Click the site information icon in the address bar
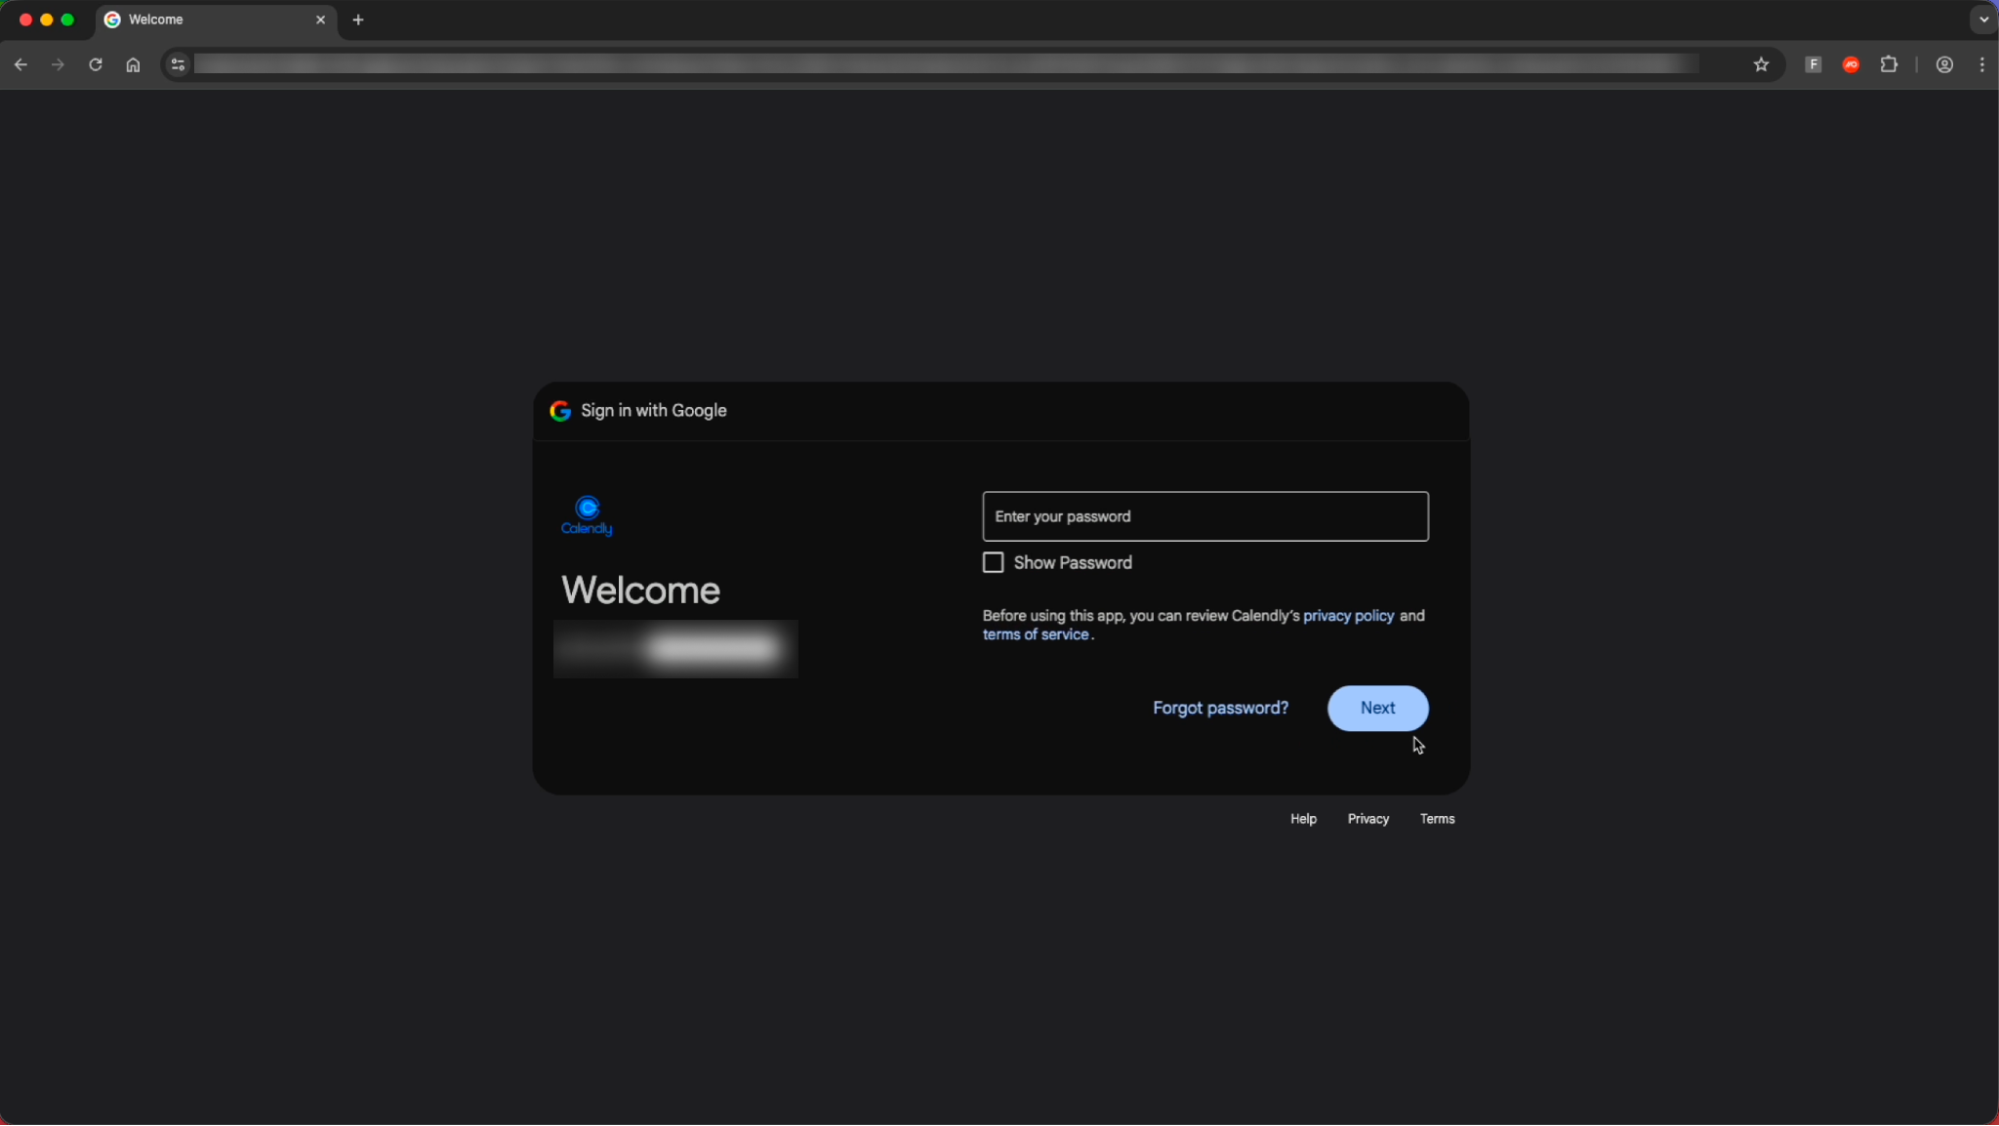 pyautogui.click(x=177, y=64)
